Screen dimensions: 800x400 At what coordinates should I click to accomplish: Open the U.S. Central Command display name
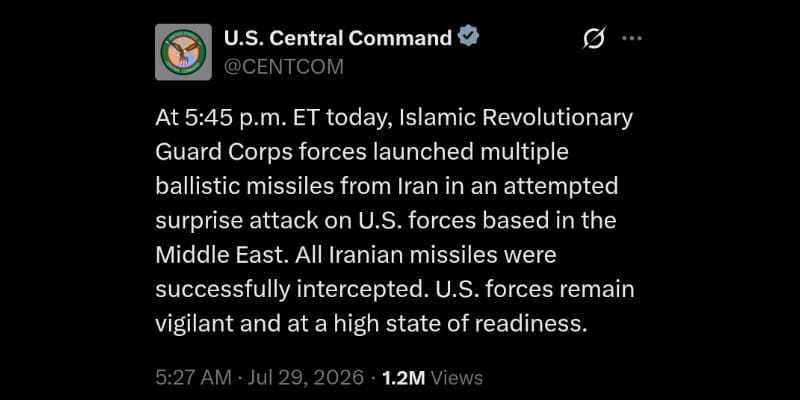tap(338, 38)
